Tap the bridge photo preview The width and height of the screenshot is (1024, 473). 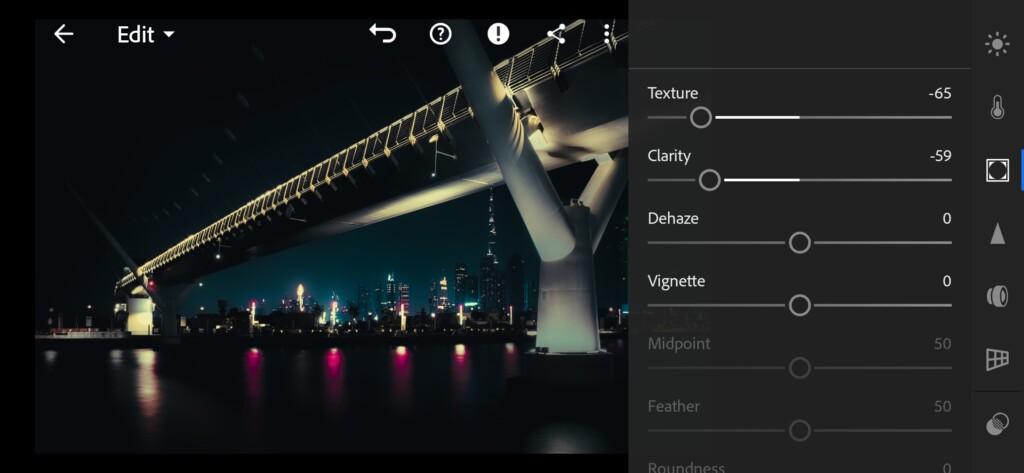click(331, 236)
